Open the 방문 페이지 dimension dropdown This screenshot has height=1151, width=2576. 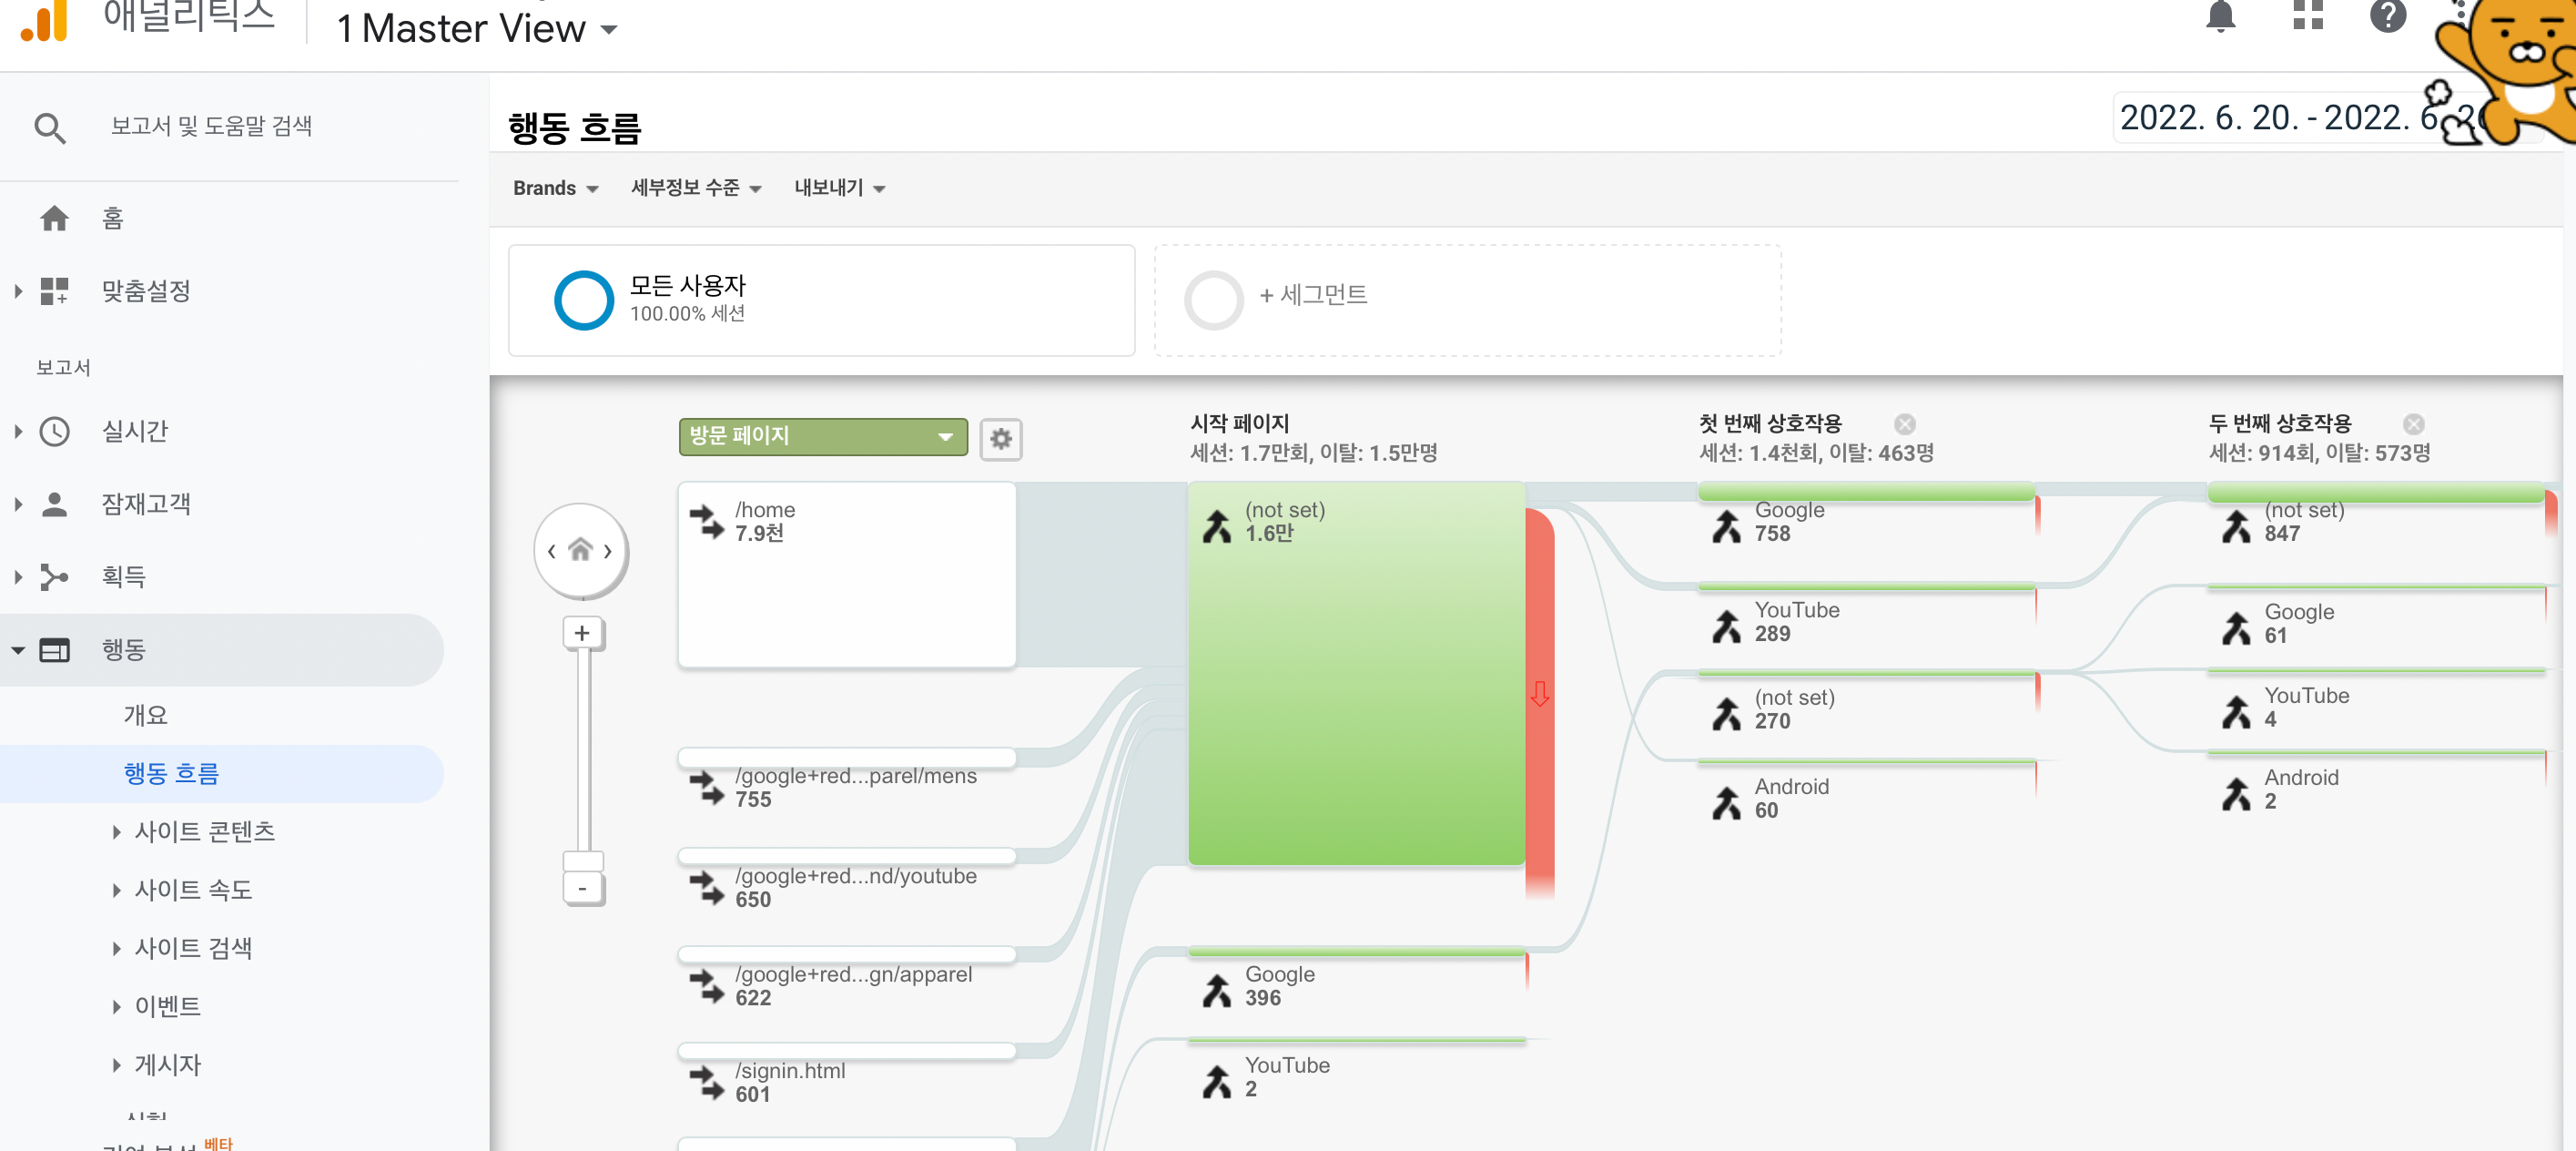[x=822, y=436]
